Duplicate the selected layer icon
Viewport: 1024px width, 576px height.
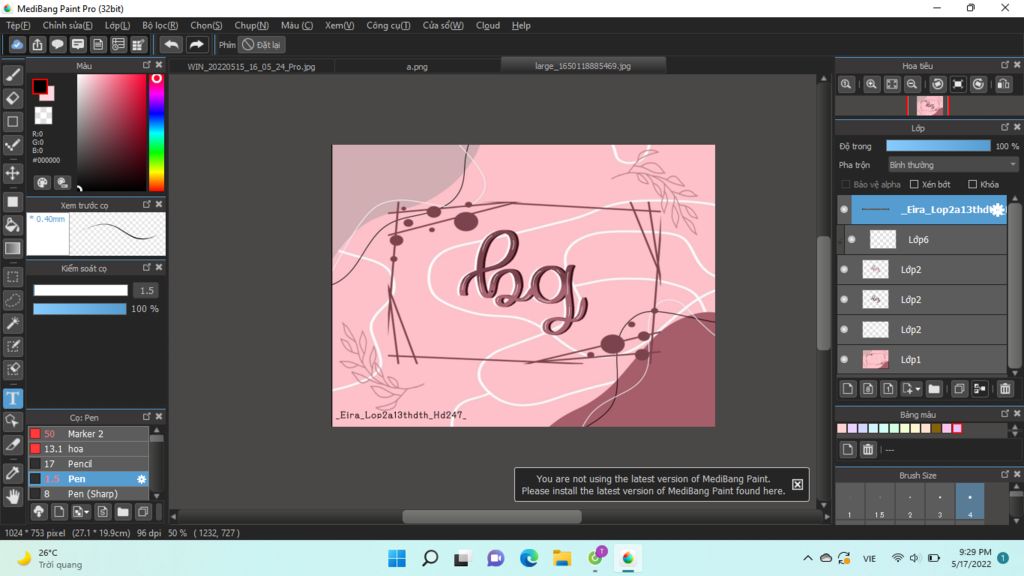[x=959, y=389]
